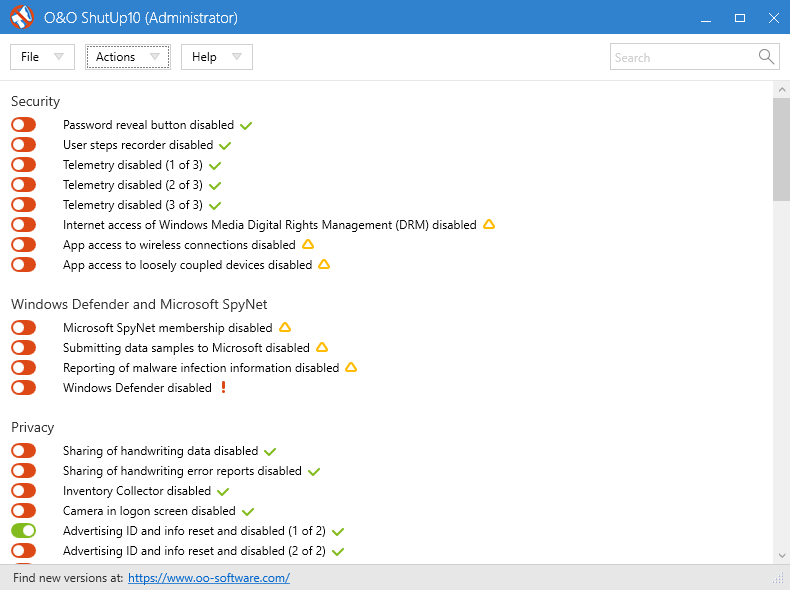Click yellow triangle beside malware infection reporting
Screen dimensions: 790x590
pyautogui.click(x=351, y=367)
